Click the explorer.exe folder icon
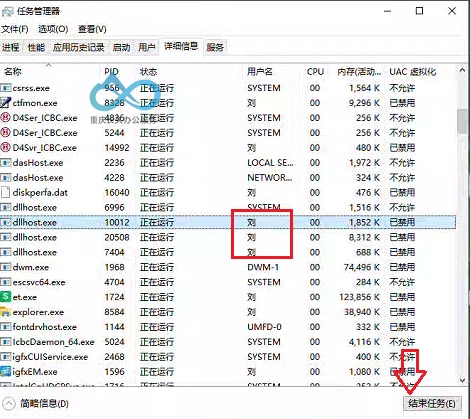The height and width of the screenshot is (419, 470). 6,312
